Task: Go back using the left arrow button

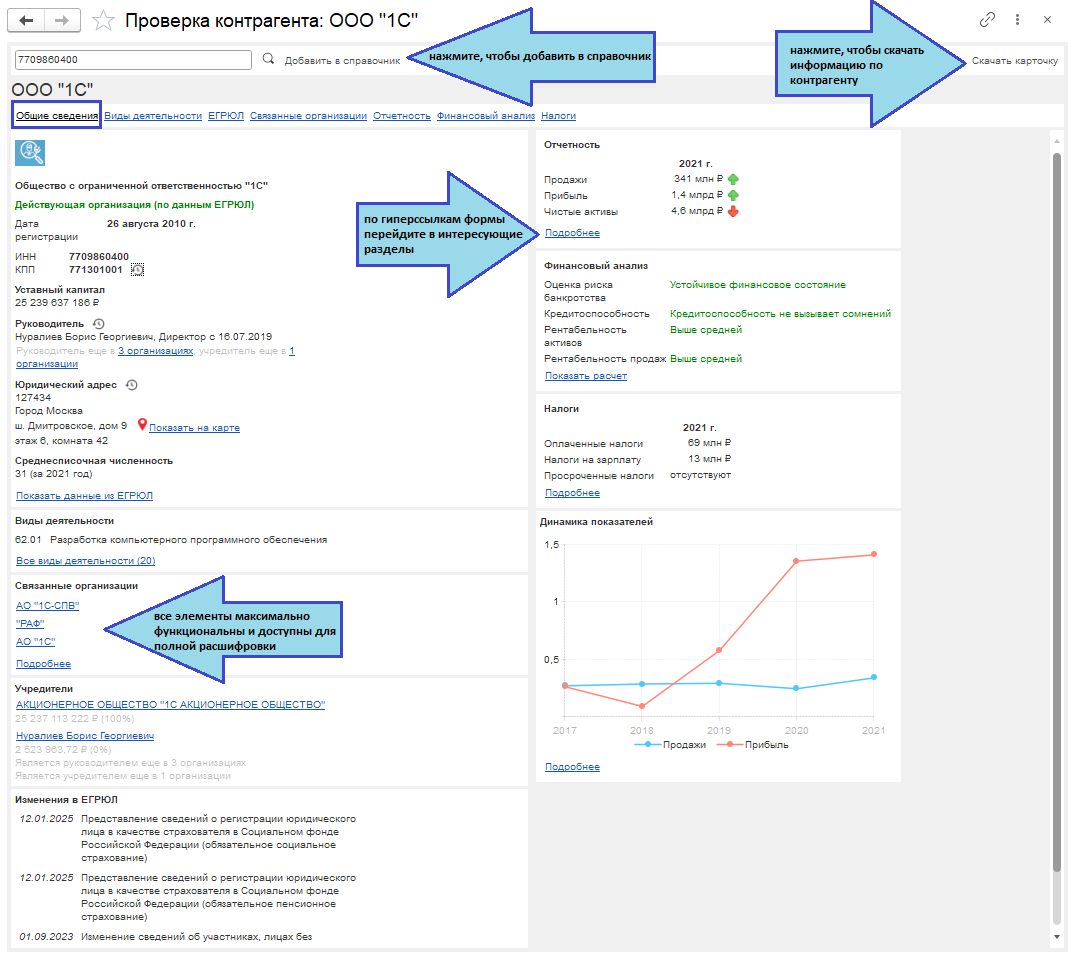Action: coord(26,20)
